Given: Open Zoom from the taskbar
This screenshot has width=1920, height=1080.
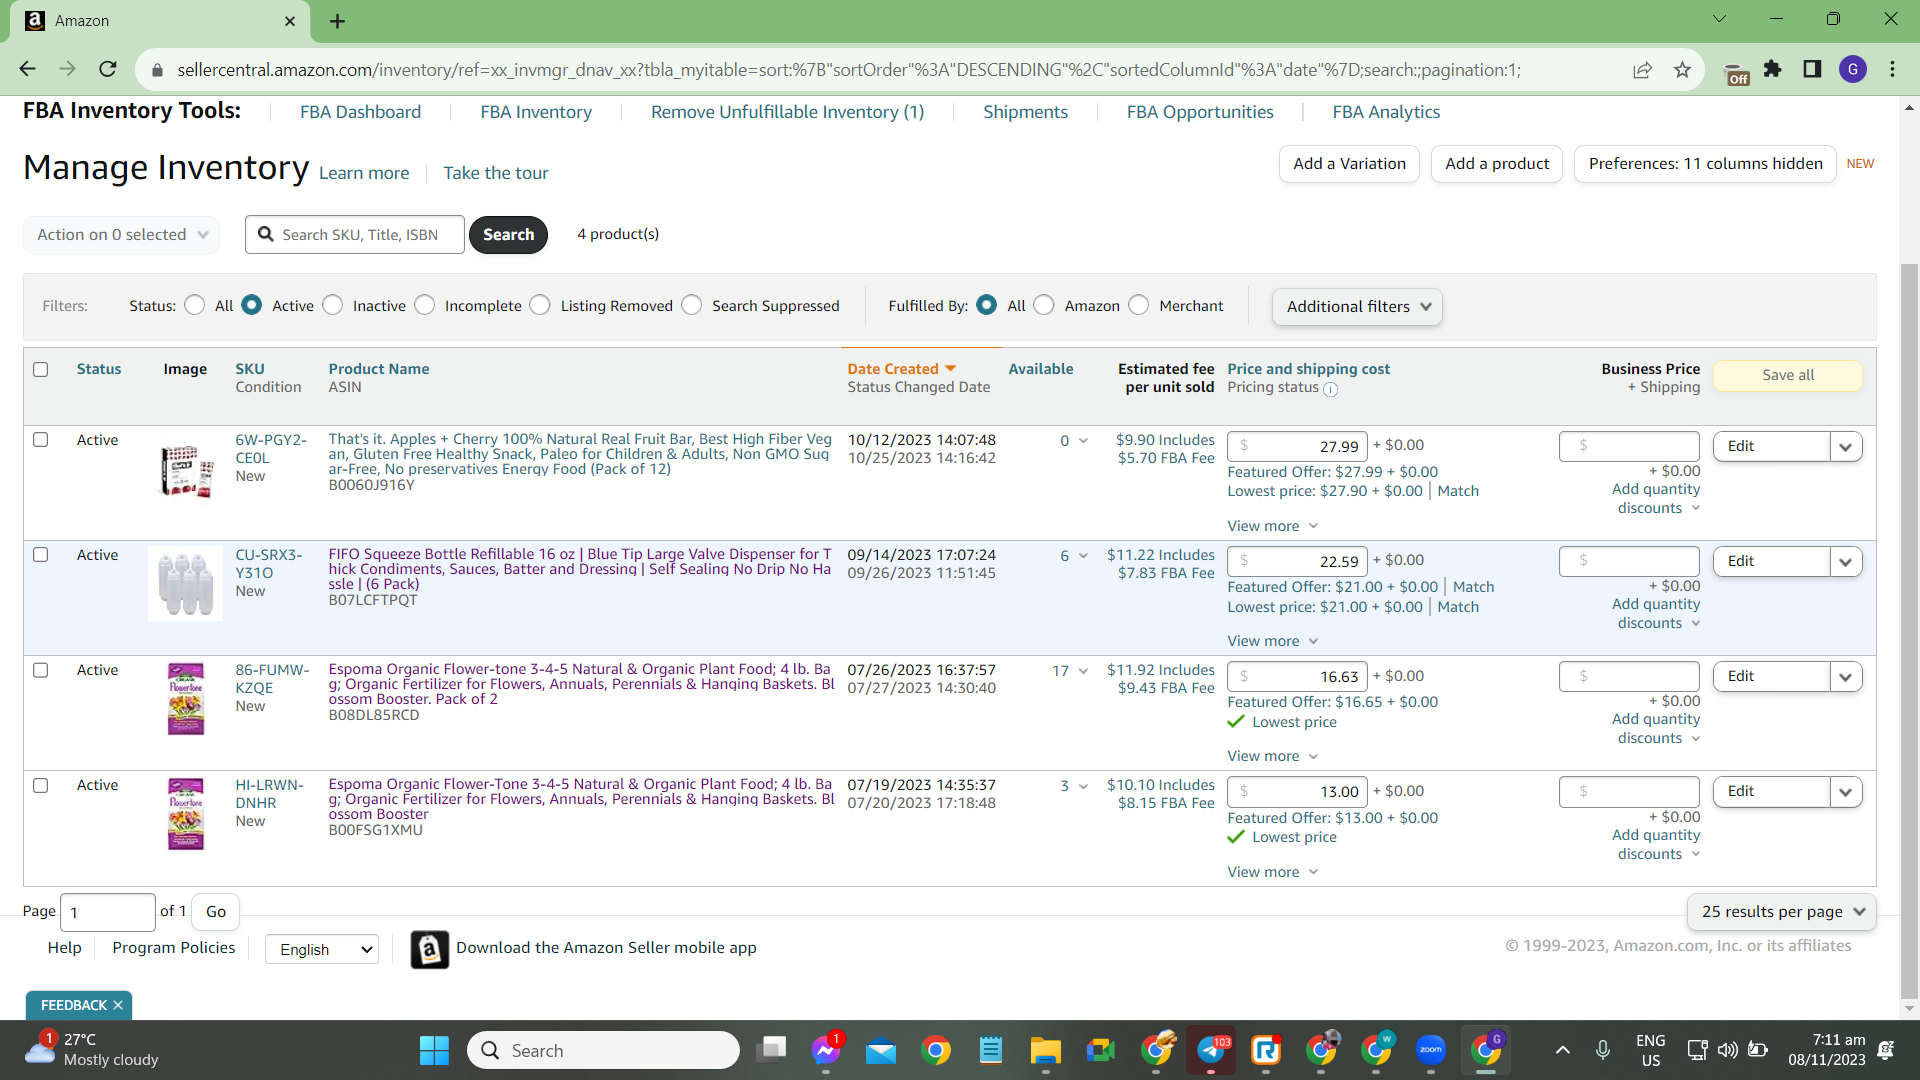Looking at the screenshot, I should coord(1431,1050).
